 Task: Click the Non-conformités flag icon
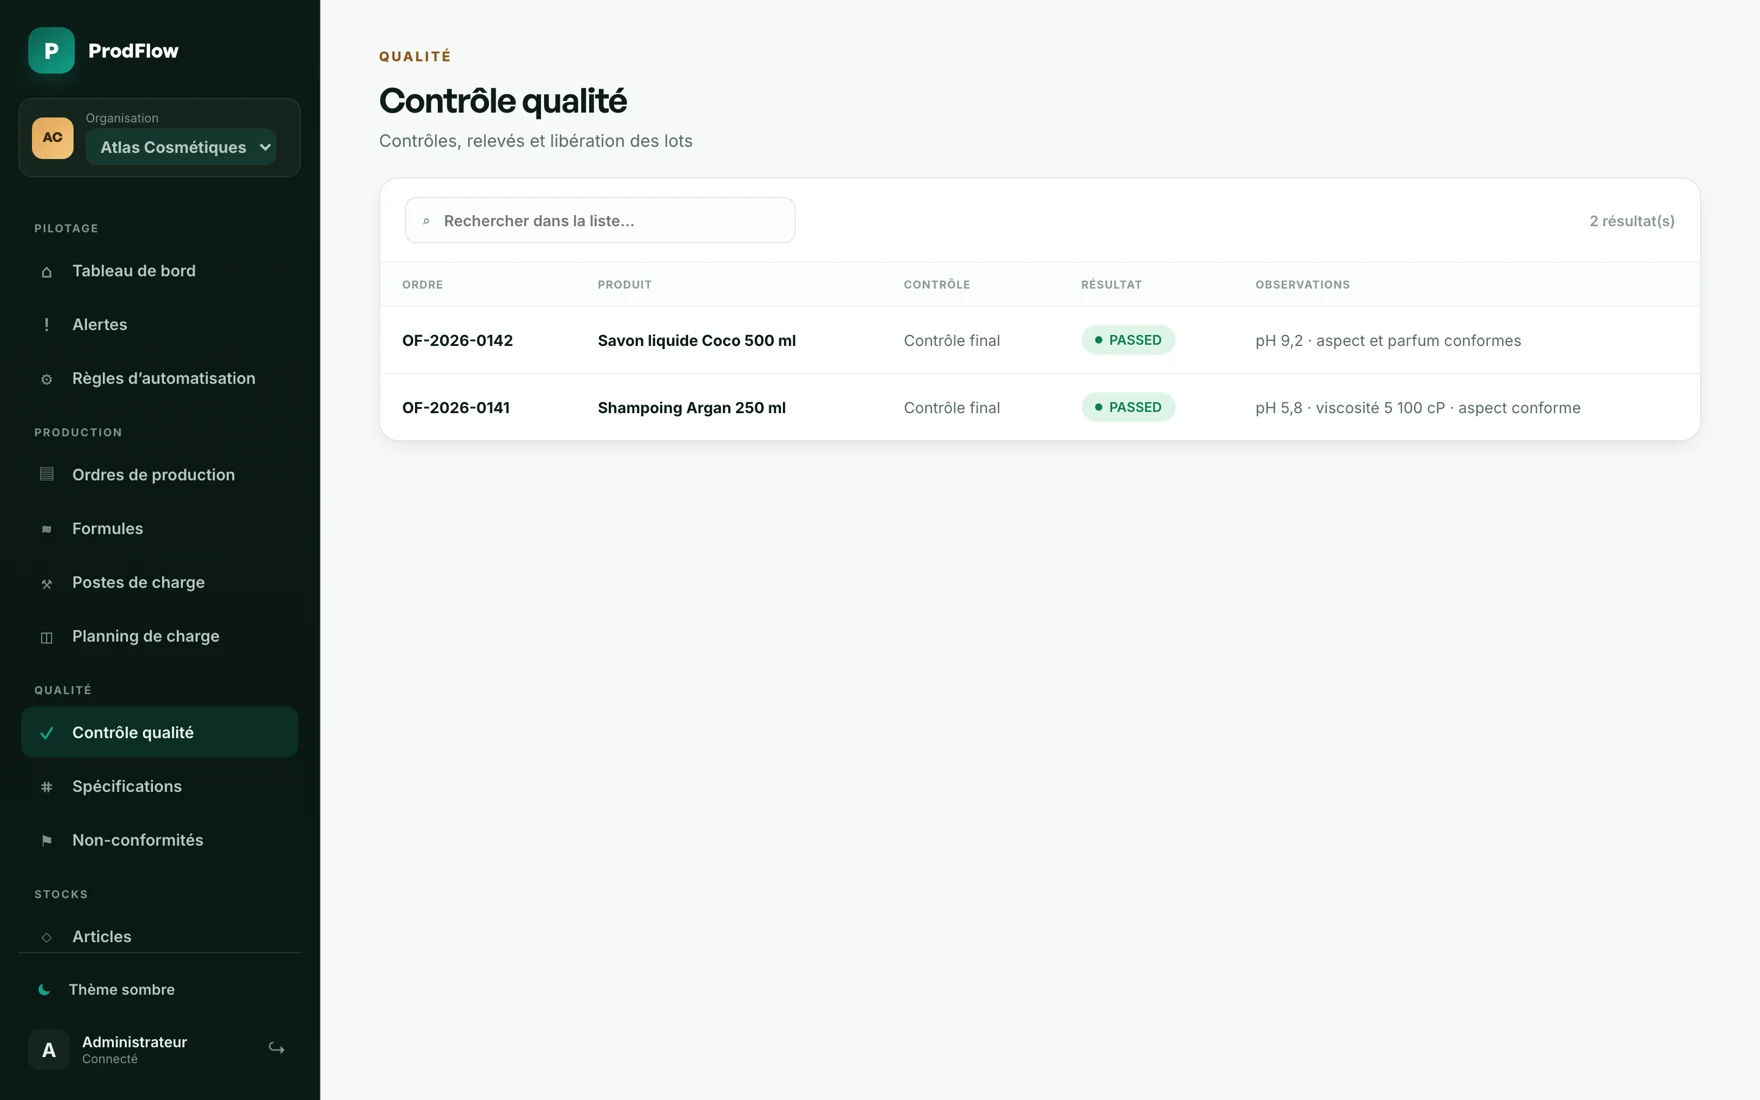tap(46, 841)
